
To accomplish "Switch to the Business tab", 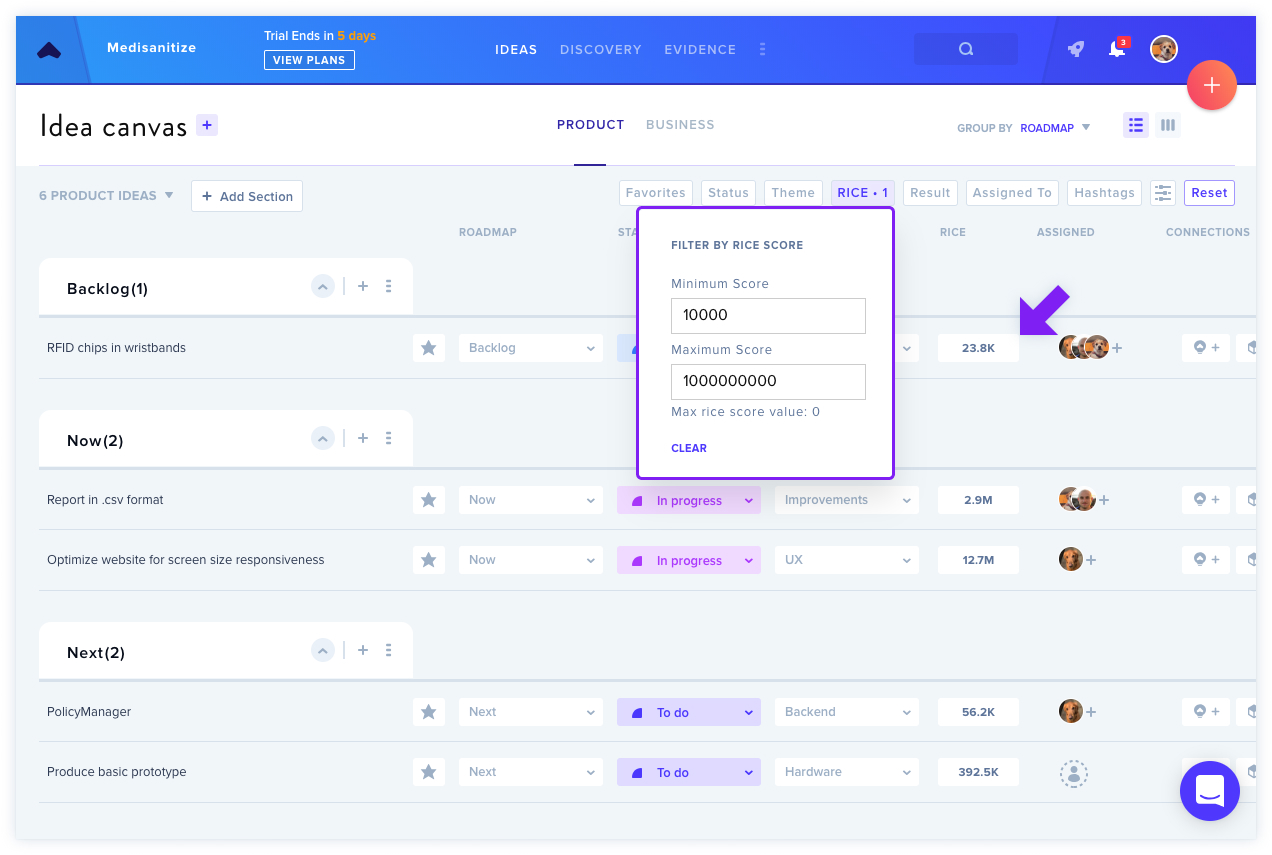I will (680, 125).
